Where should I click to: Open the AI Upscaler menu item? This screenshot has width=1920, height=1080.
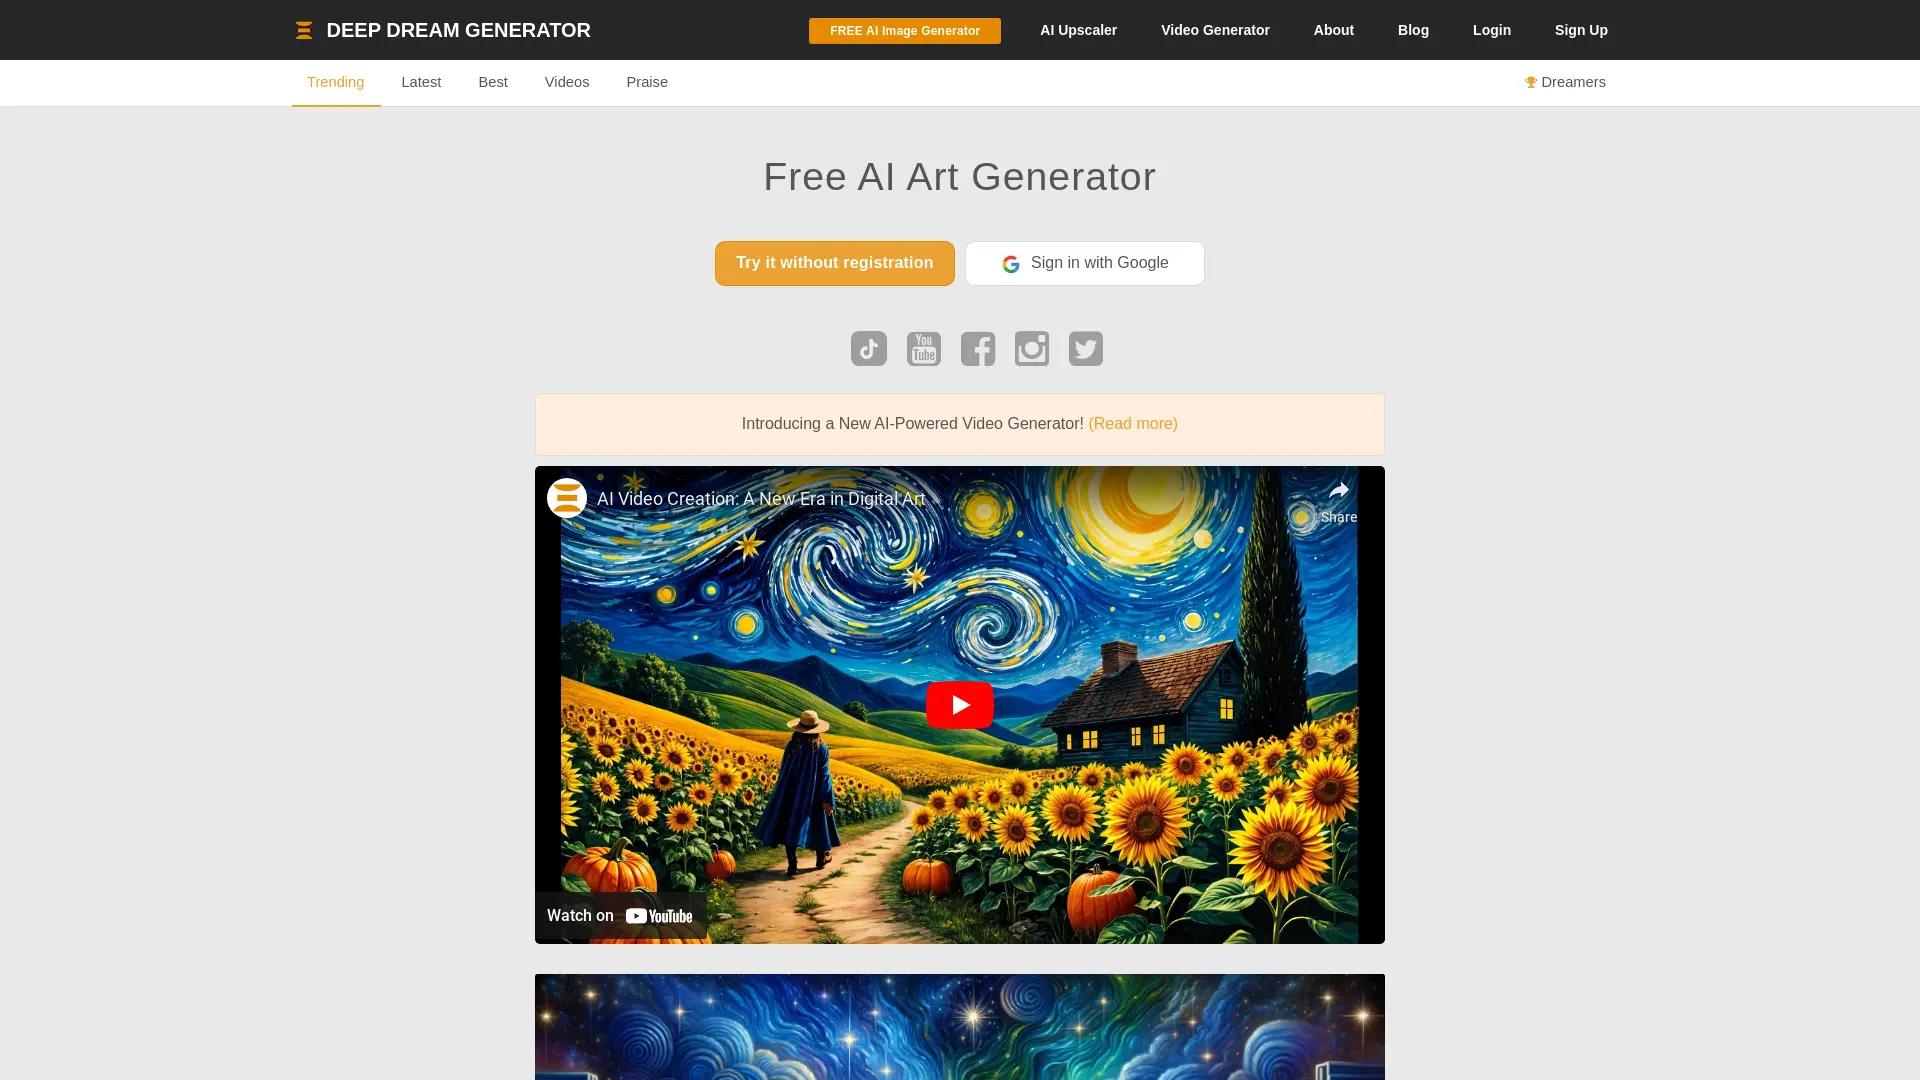point(1078,30)
